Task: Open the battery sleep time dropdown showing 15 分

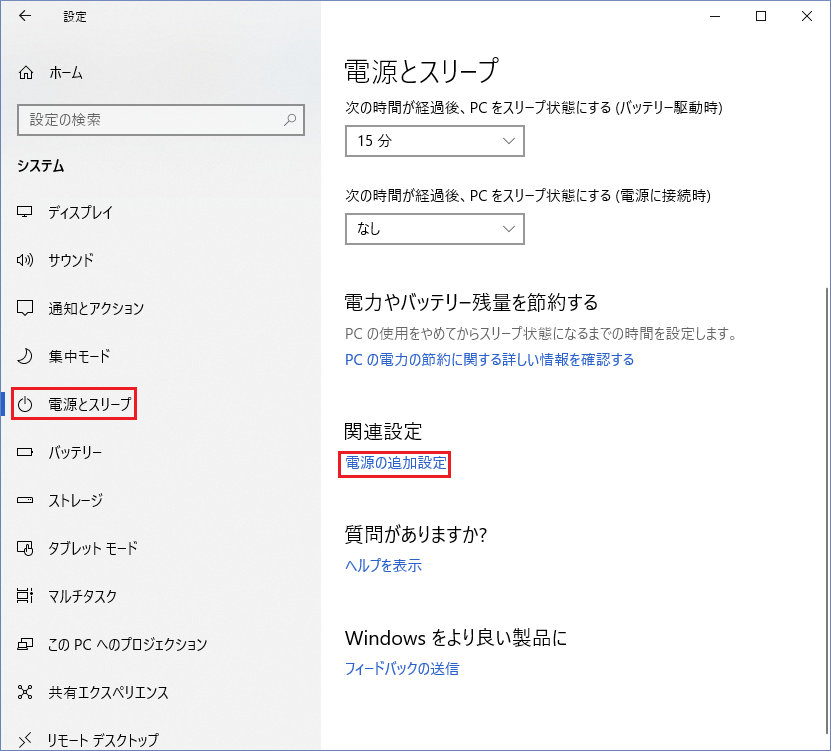Action: [x=434, y=141]
